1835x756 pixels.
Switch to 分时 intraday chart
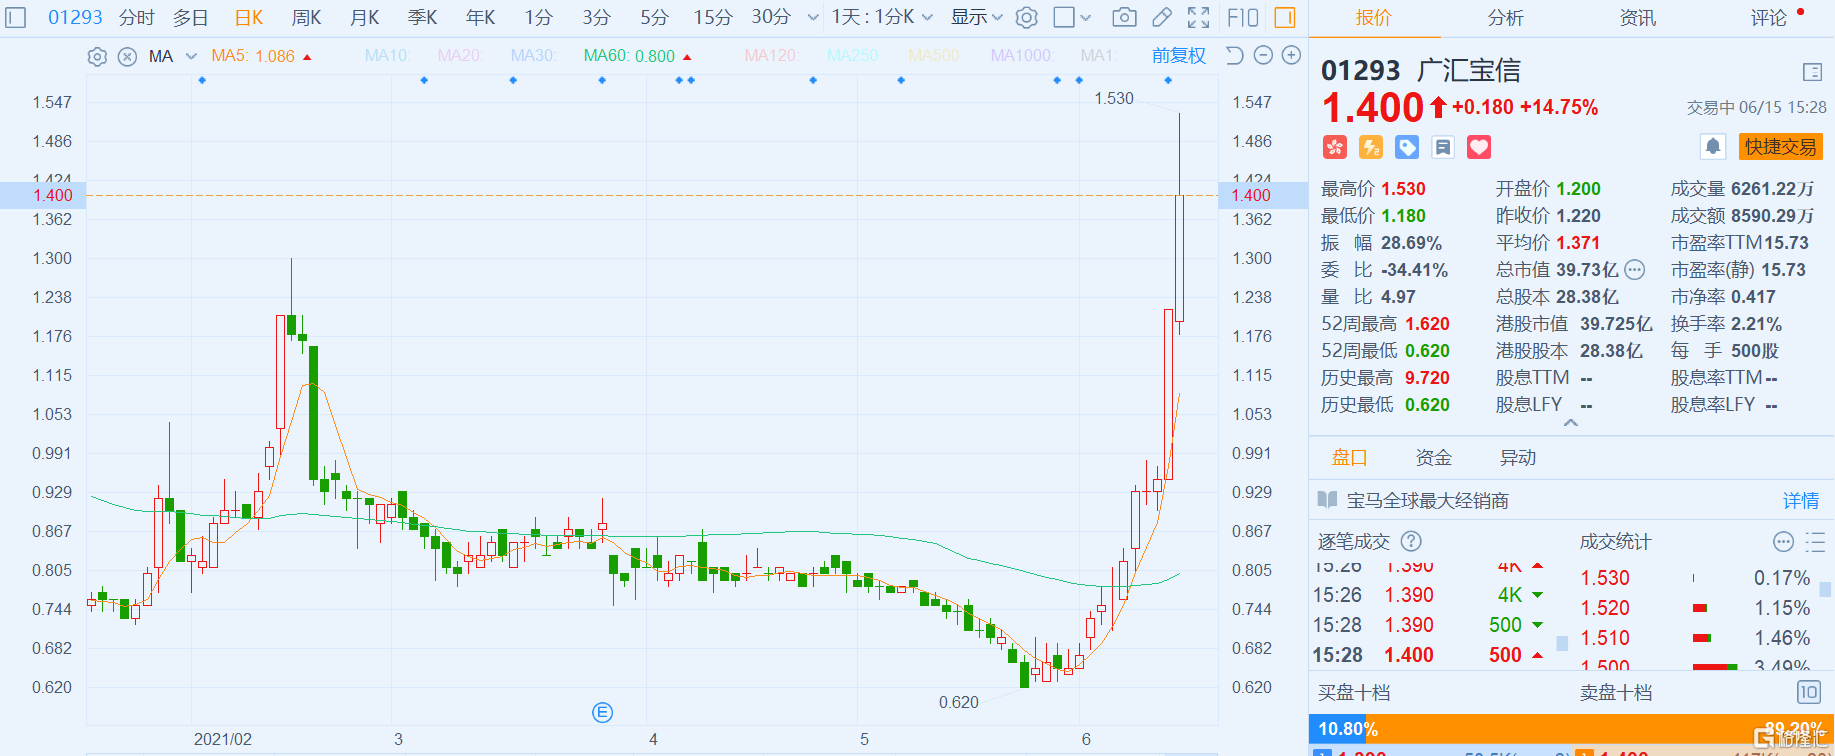(136, 17)
